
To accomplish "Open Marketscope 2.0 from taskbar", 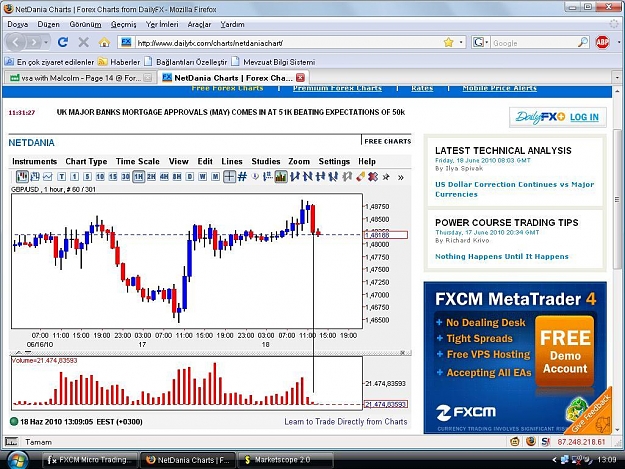I will (x=285, y=460).
